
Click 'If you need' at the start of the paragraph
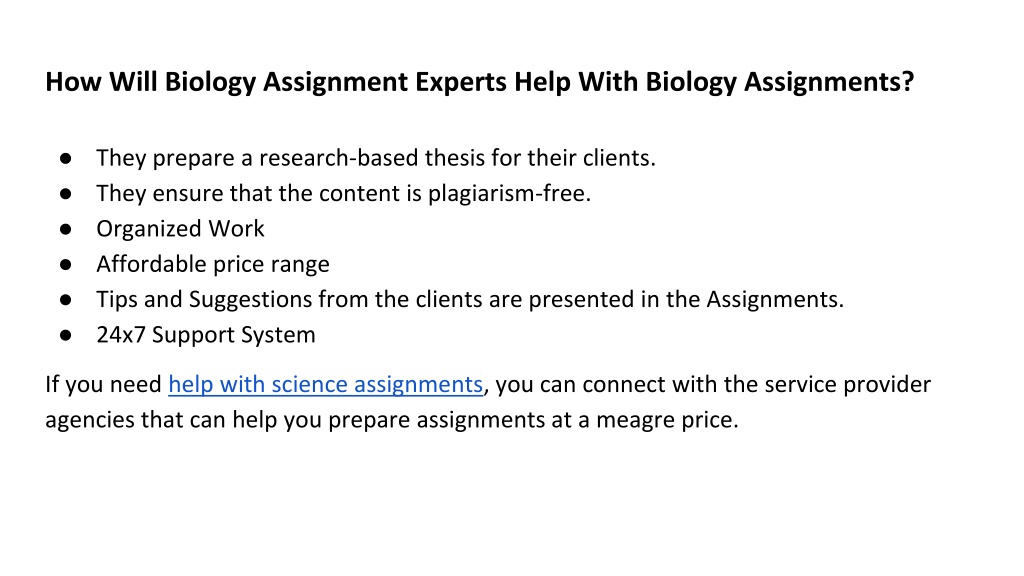point(103,384)
